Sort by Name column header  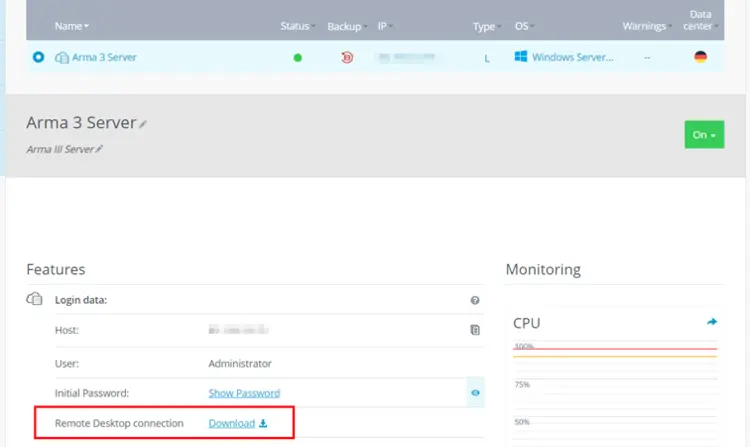(72, 26)
